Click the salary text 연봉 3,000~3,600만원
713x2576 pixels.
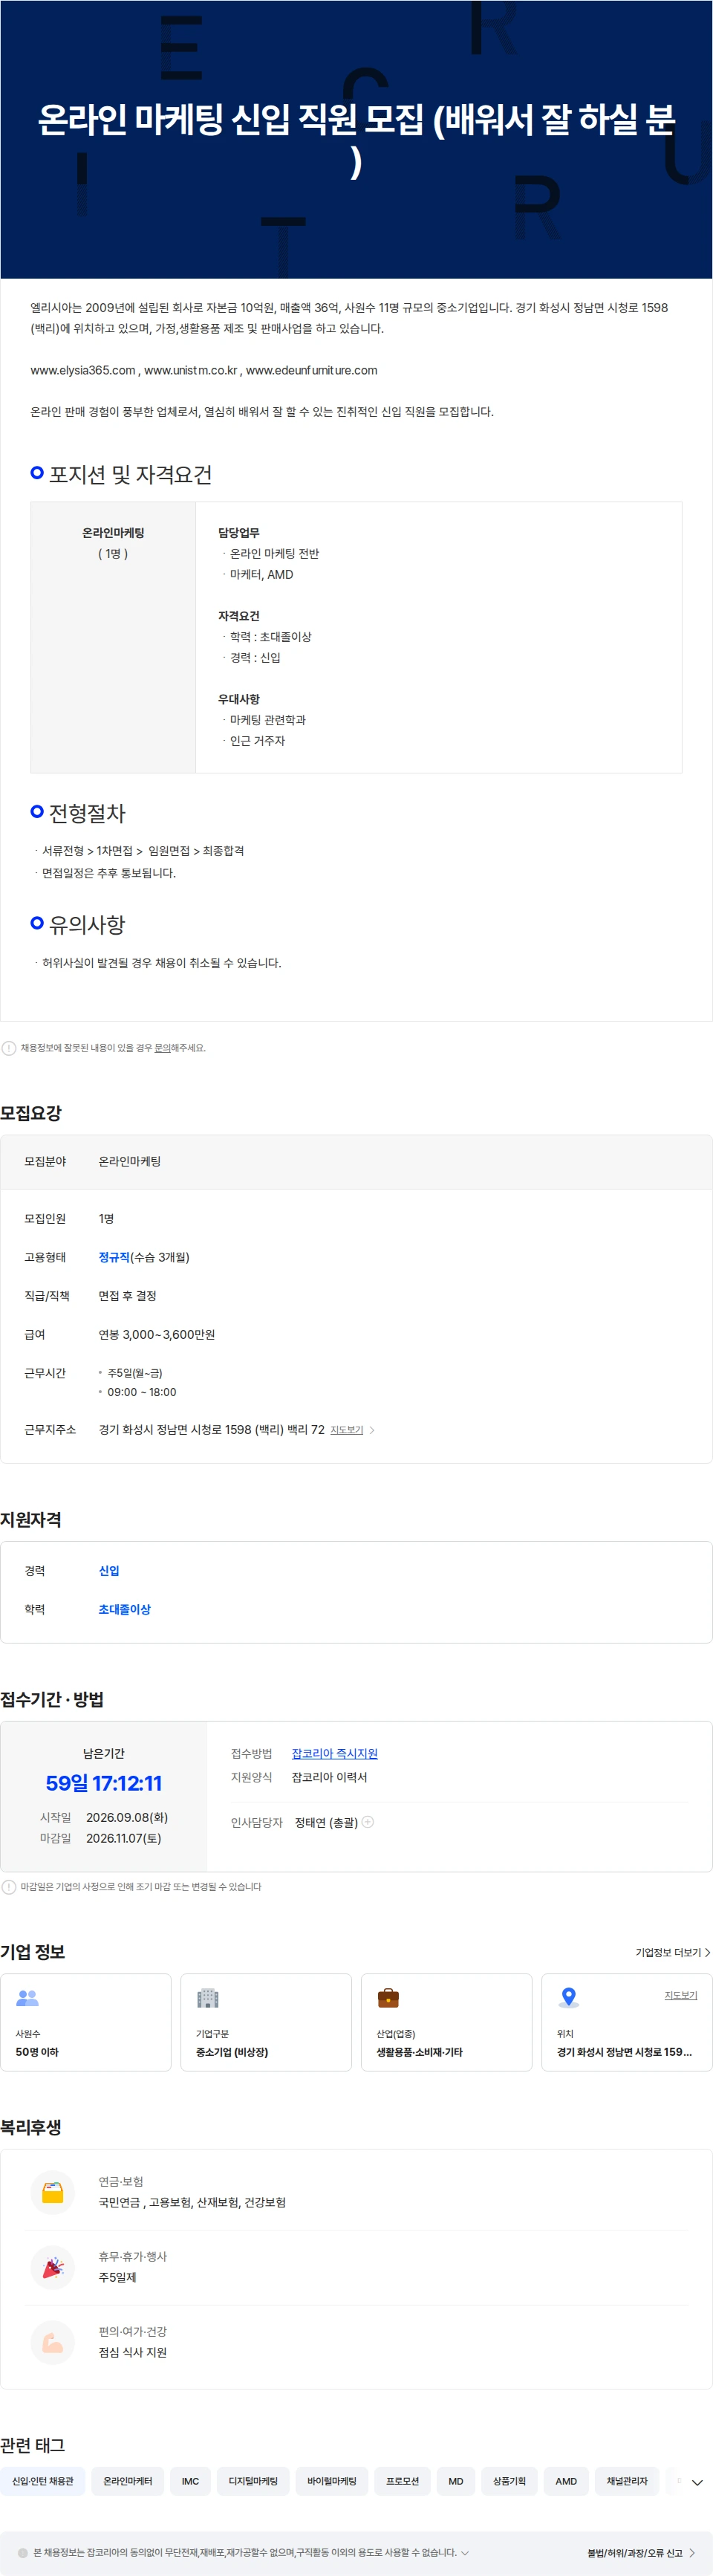click(157, 1334)
